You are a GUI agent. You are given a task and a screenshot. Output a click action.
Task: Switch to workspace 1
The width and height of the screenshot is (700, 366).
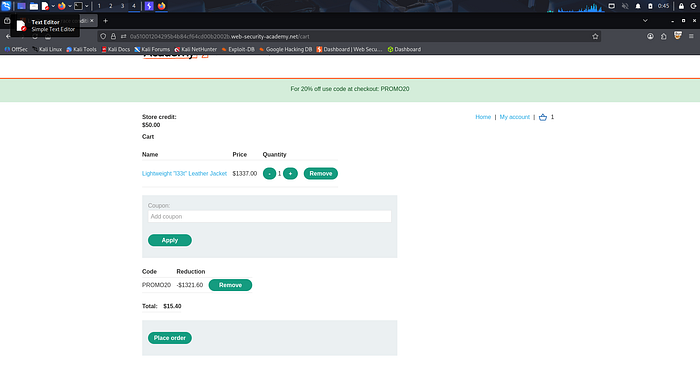pos(99,6)
